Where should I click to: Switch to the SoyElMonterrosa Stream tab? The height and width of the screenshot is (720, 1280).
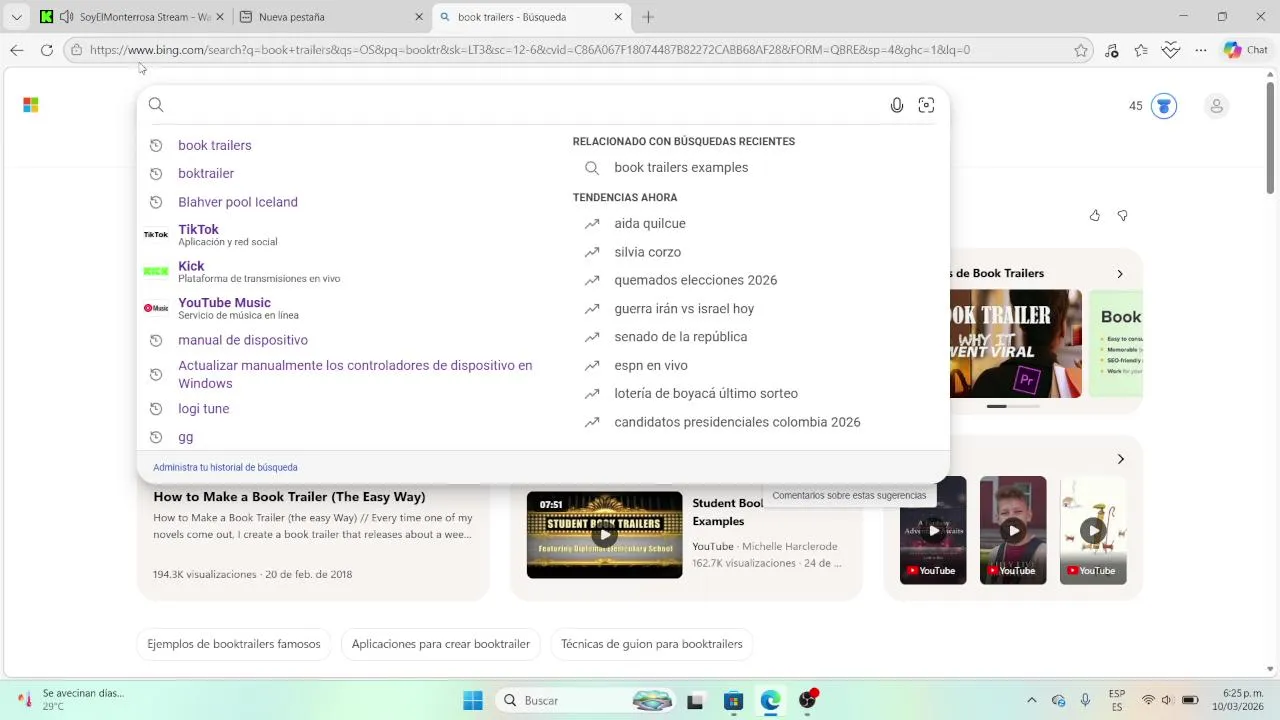click(133, 17)
